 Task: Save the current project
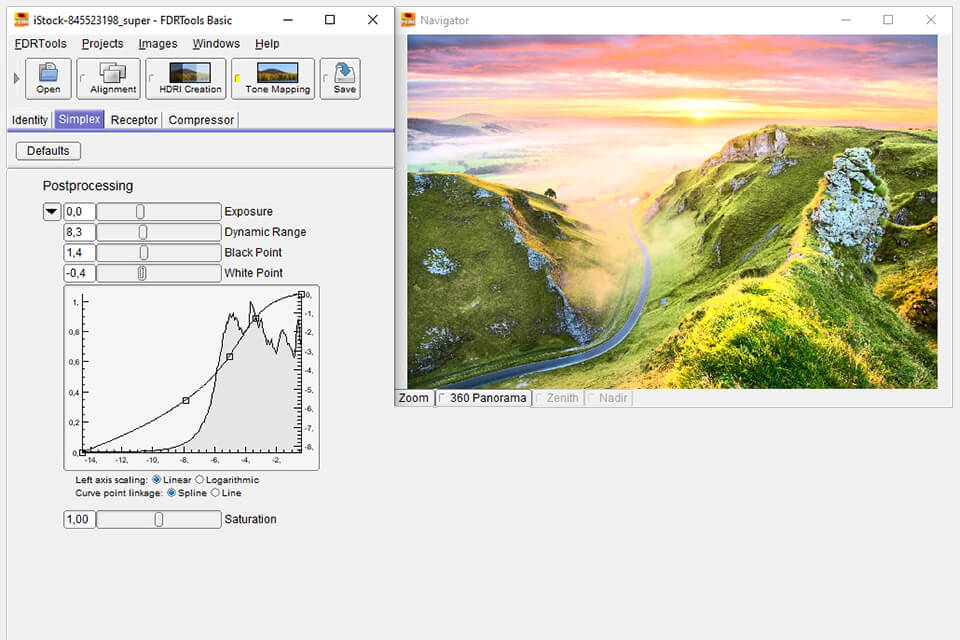tap(340, 78)
